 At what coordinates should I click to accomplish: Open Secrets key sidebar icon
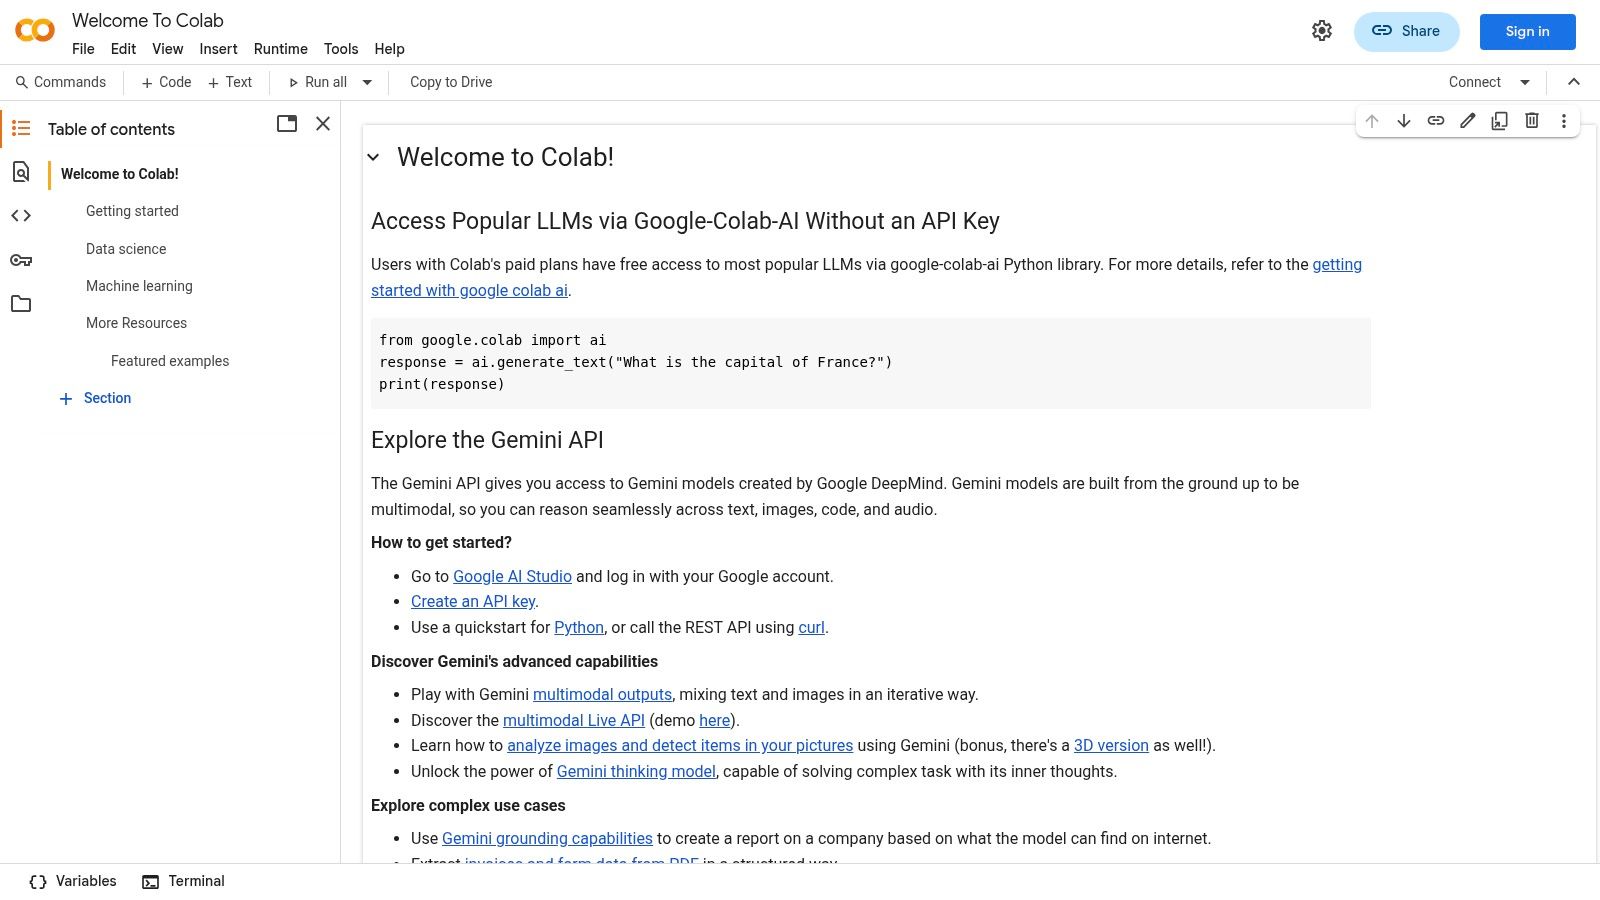(21, 260)
